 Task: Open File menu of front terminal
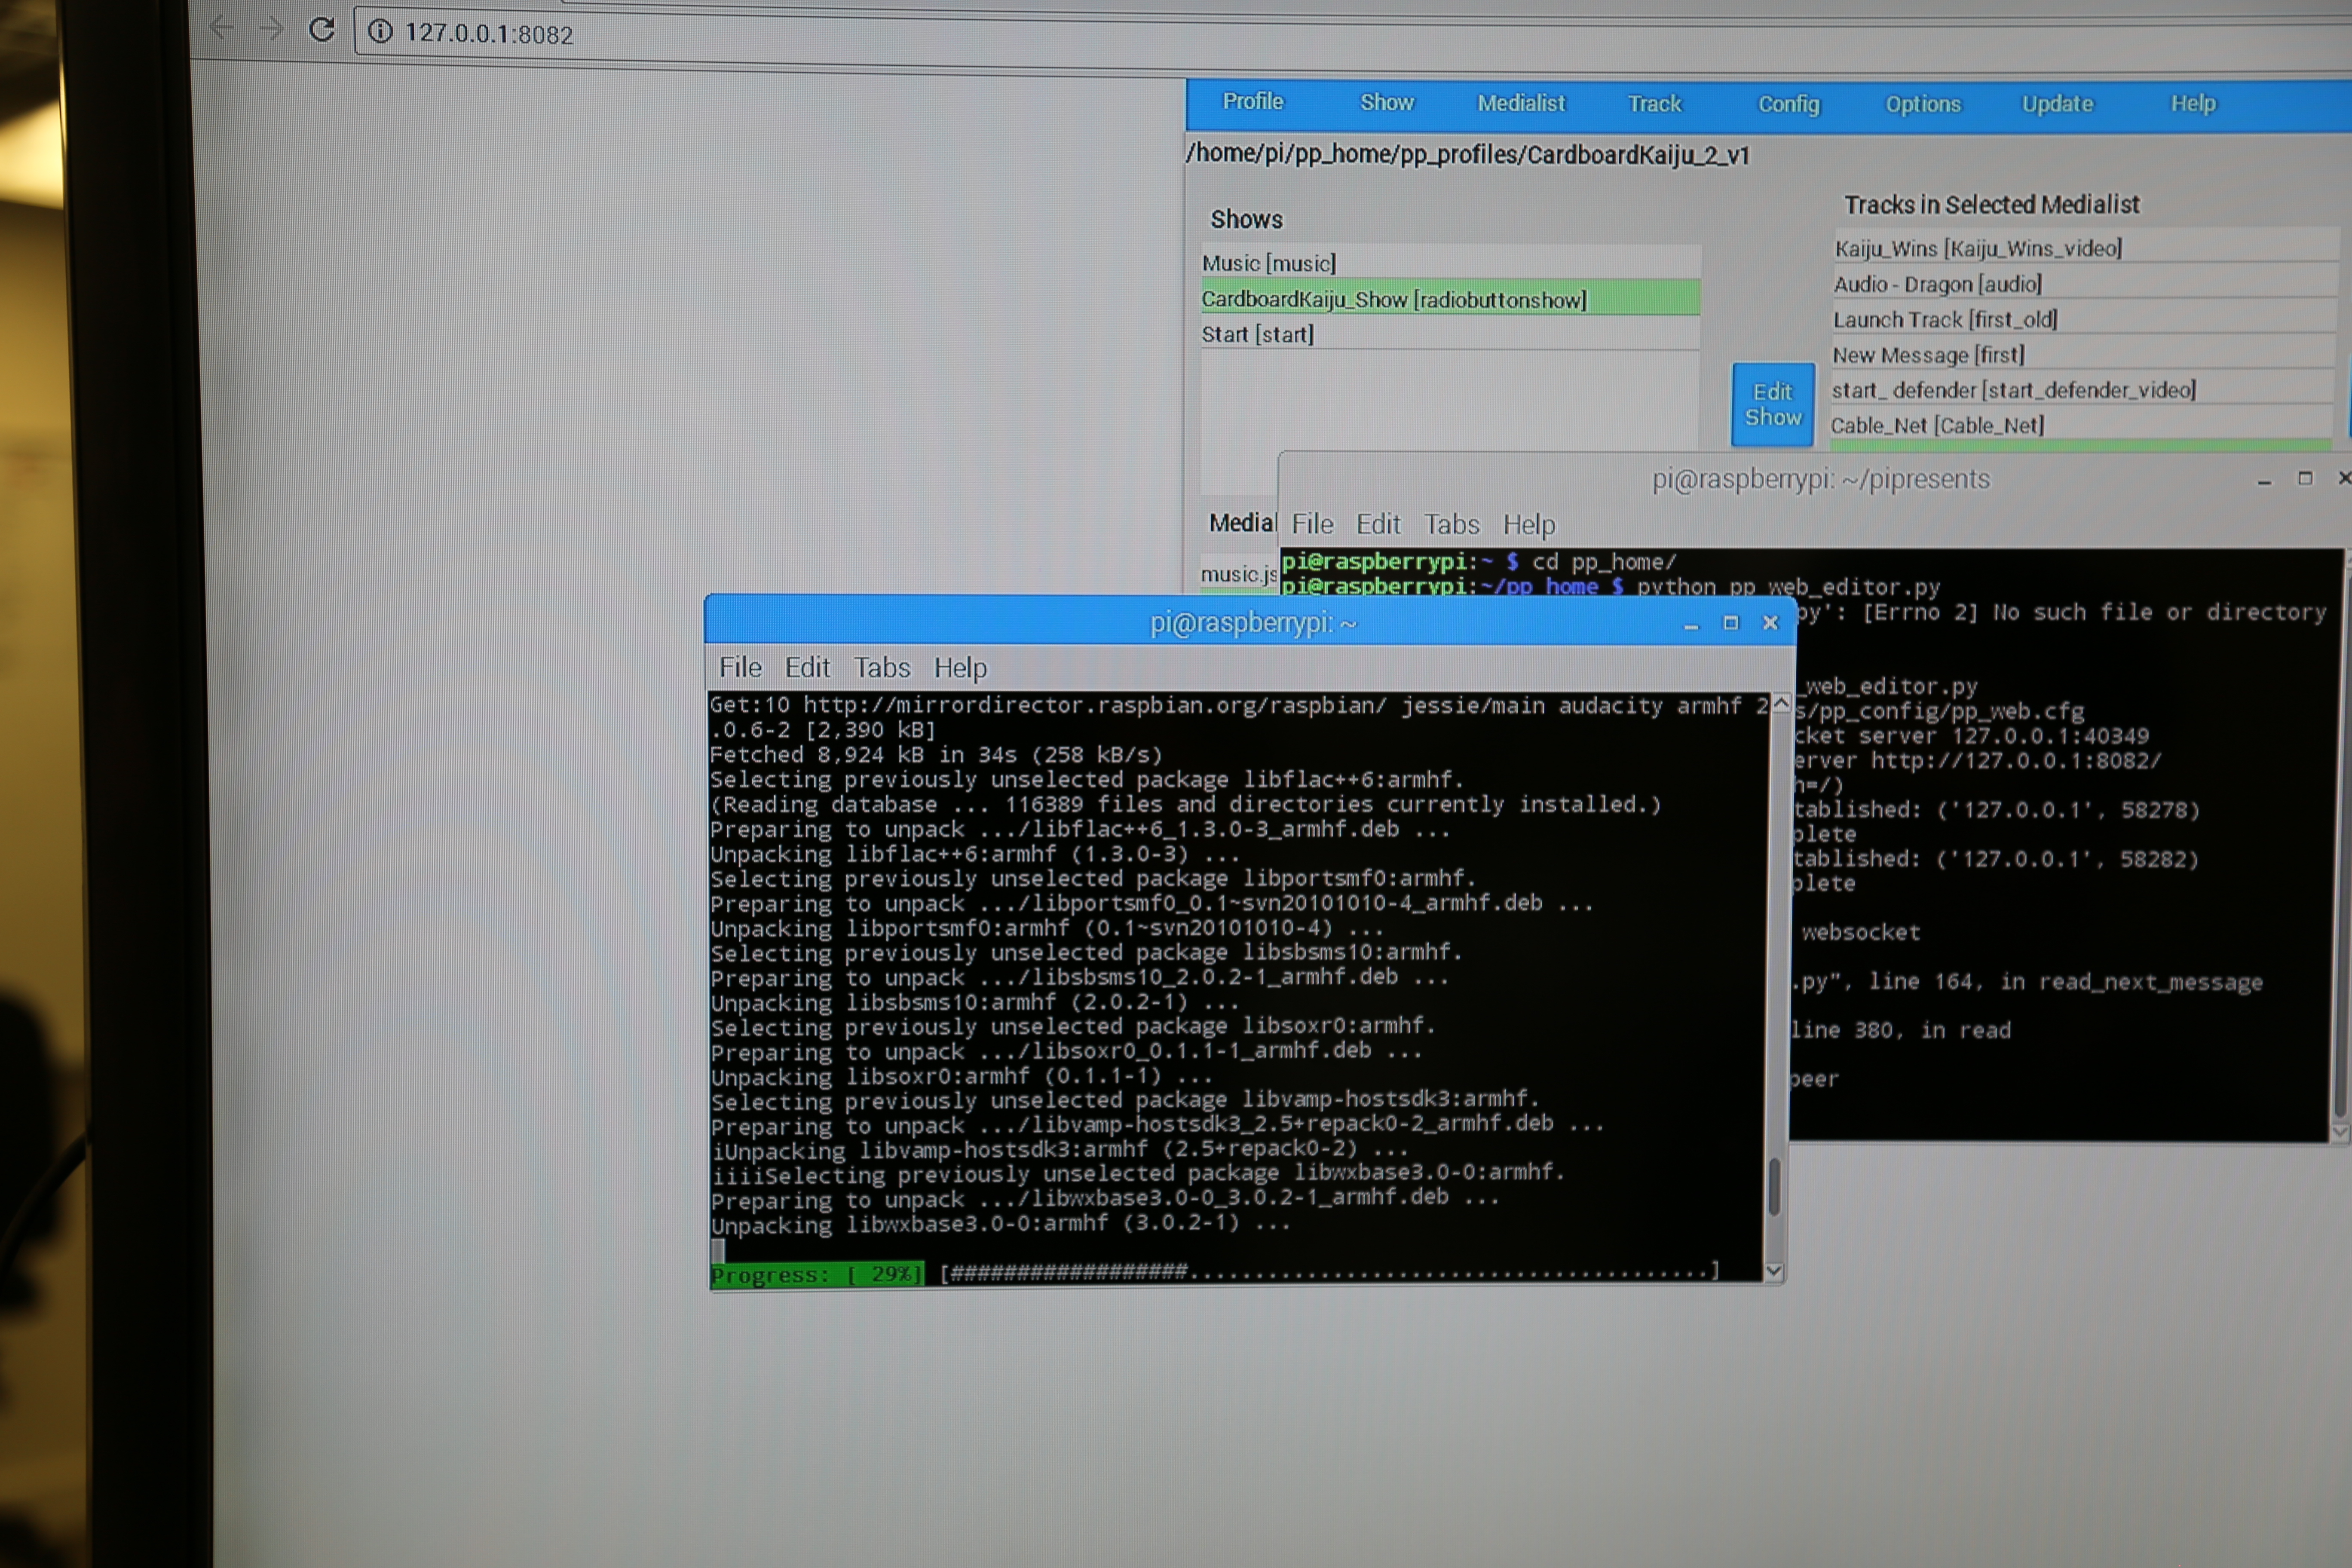[x=740, y=667]
